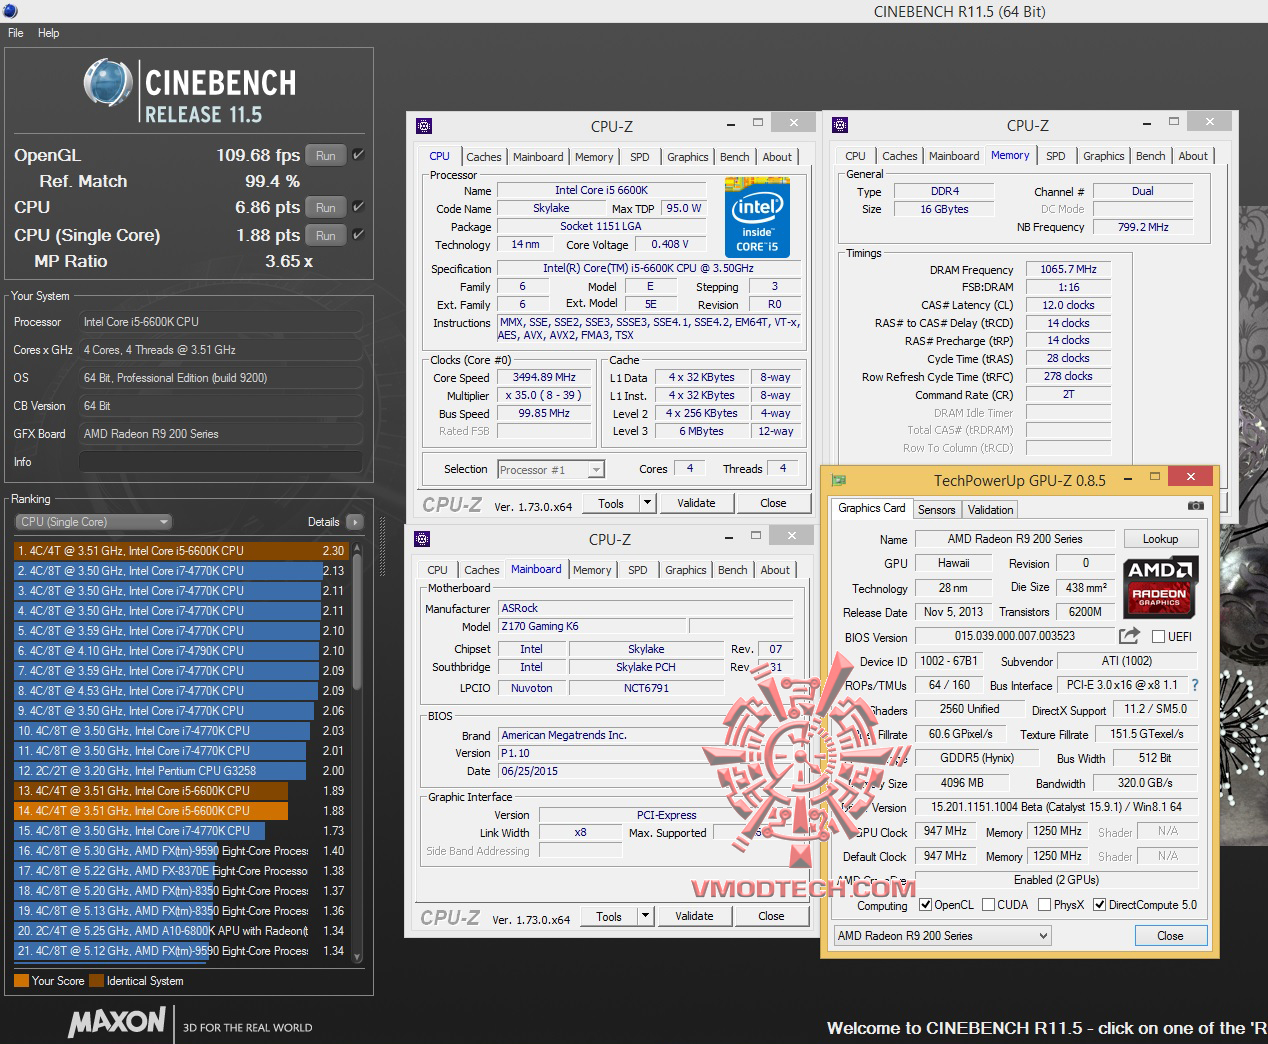
Task: Click the CPU-Z icon of the CPU tab window
Action: pos(423,126)
